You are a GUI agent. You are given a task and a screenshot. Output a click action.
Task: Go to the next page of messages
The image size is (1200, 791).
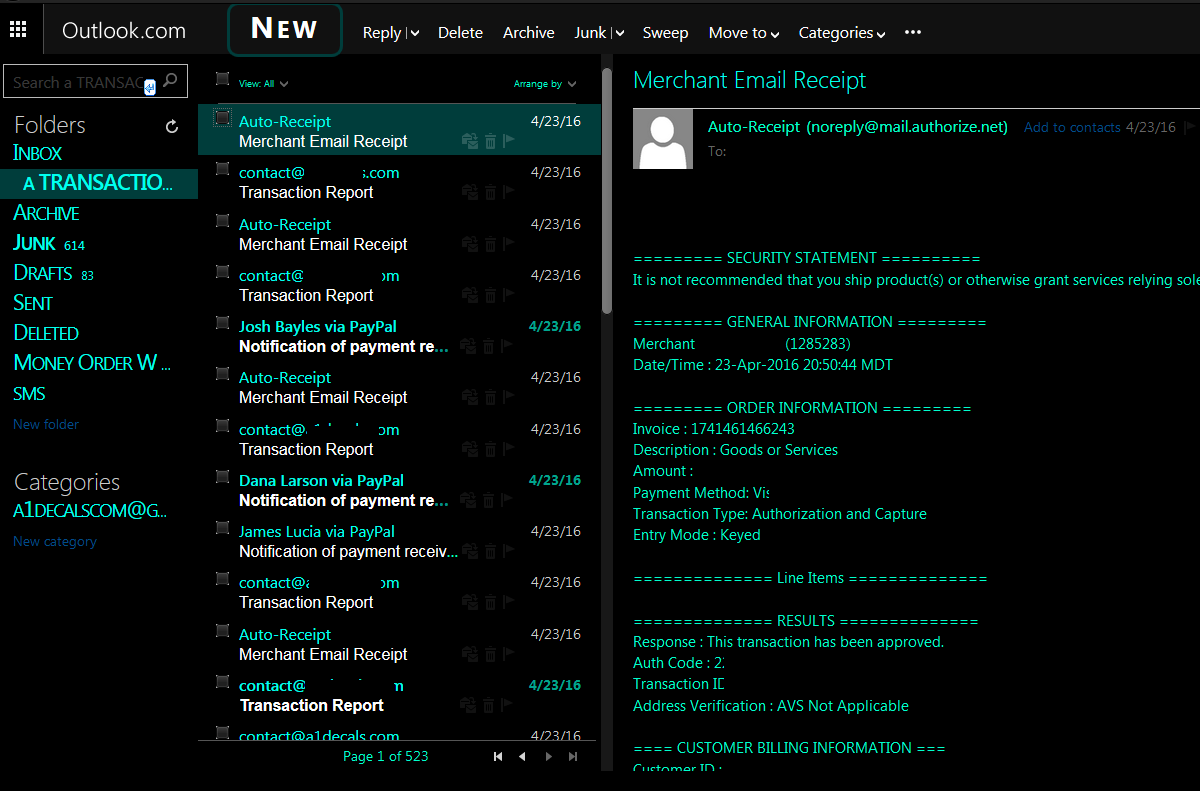click(548, 757)
